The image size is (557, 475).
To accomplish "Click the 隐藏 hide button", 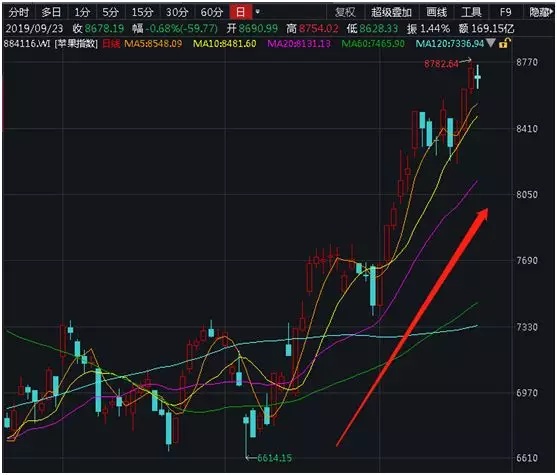I will coord(540,12).
